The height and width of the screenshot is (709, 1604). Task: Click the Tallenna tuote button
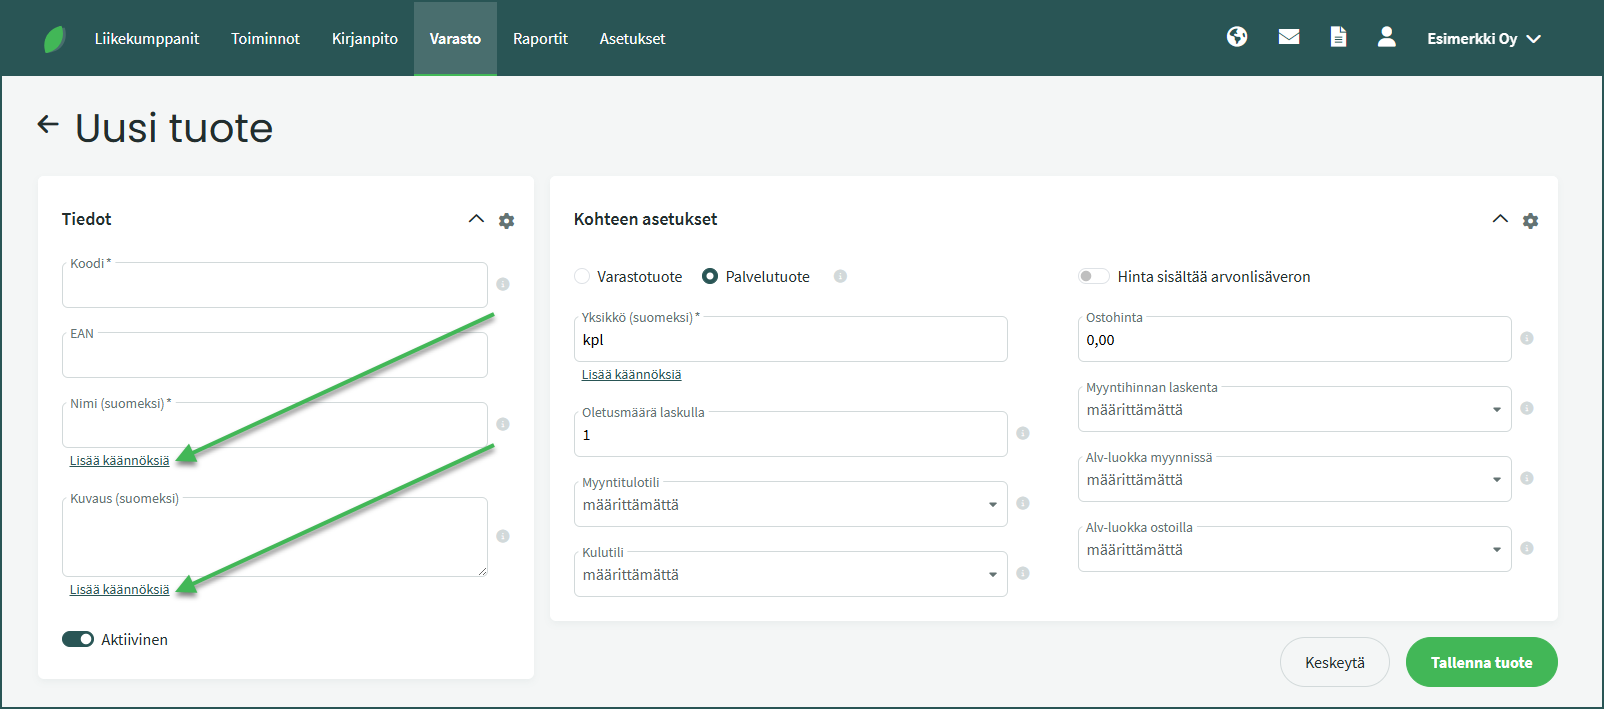tap(1481, 662)
